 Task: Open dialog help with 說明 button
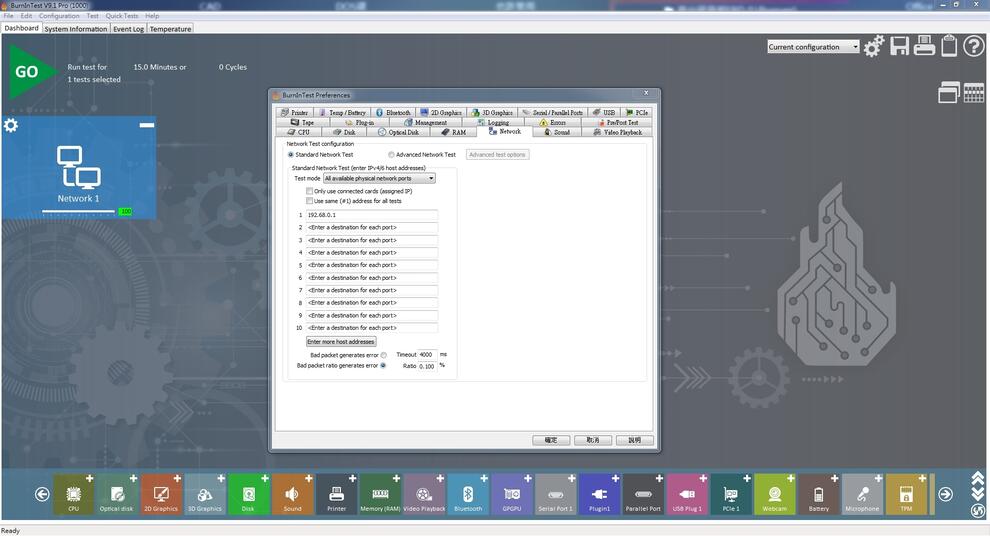(x=635, y=440)
